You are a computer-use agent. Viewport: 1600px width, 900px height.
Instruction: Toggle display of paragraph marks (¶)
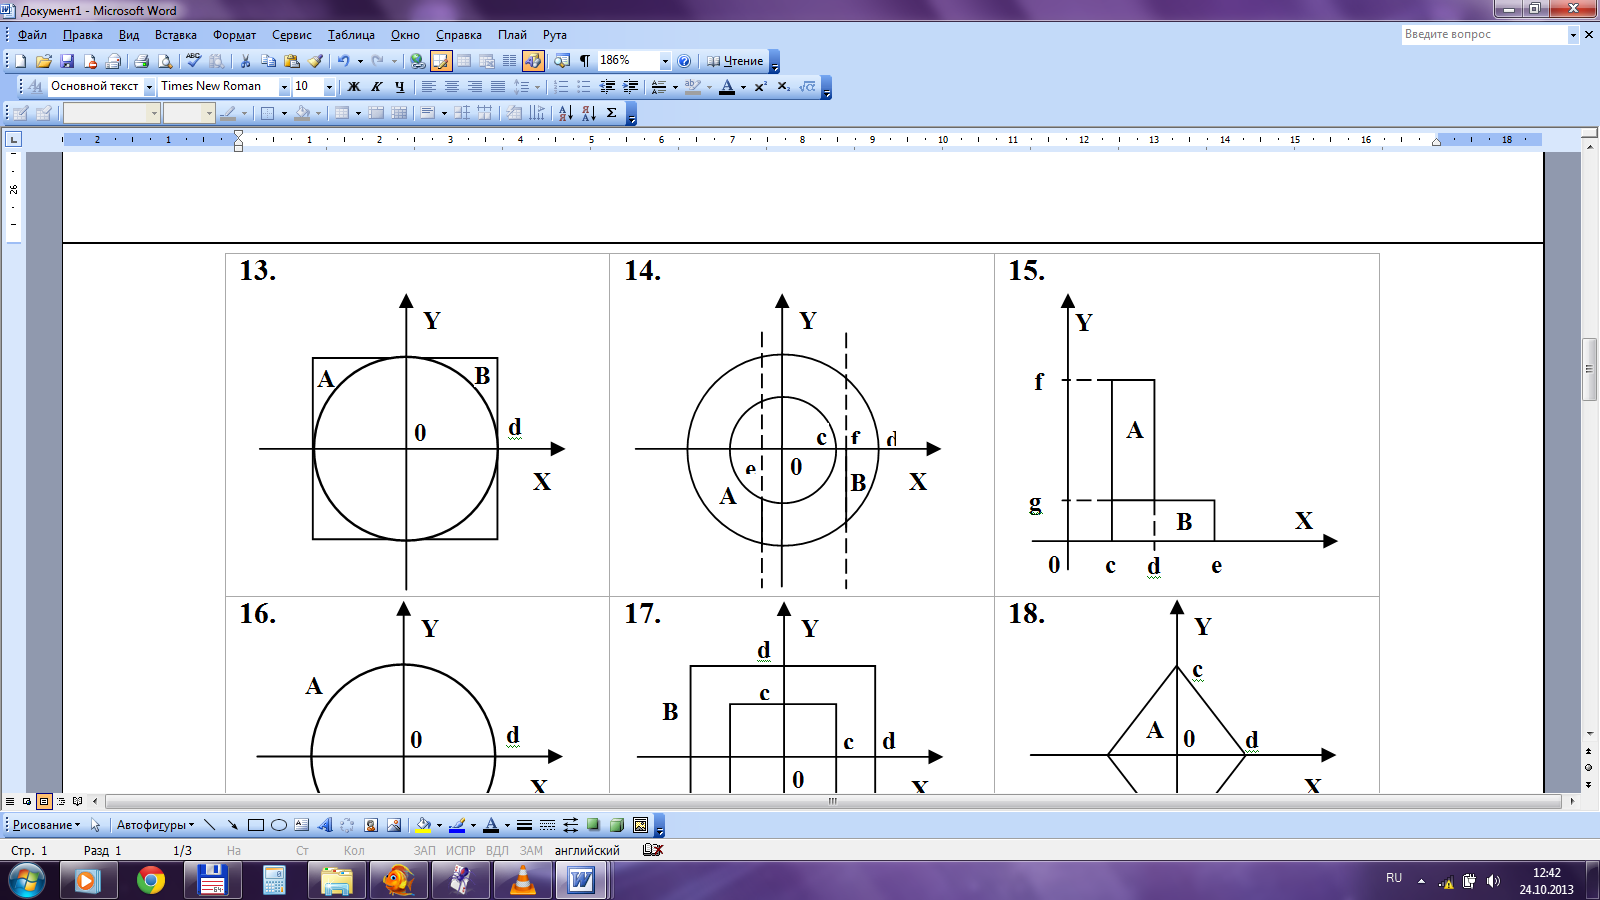point(585,61)
